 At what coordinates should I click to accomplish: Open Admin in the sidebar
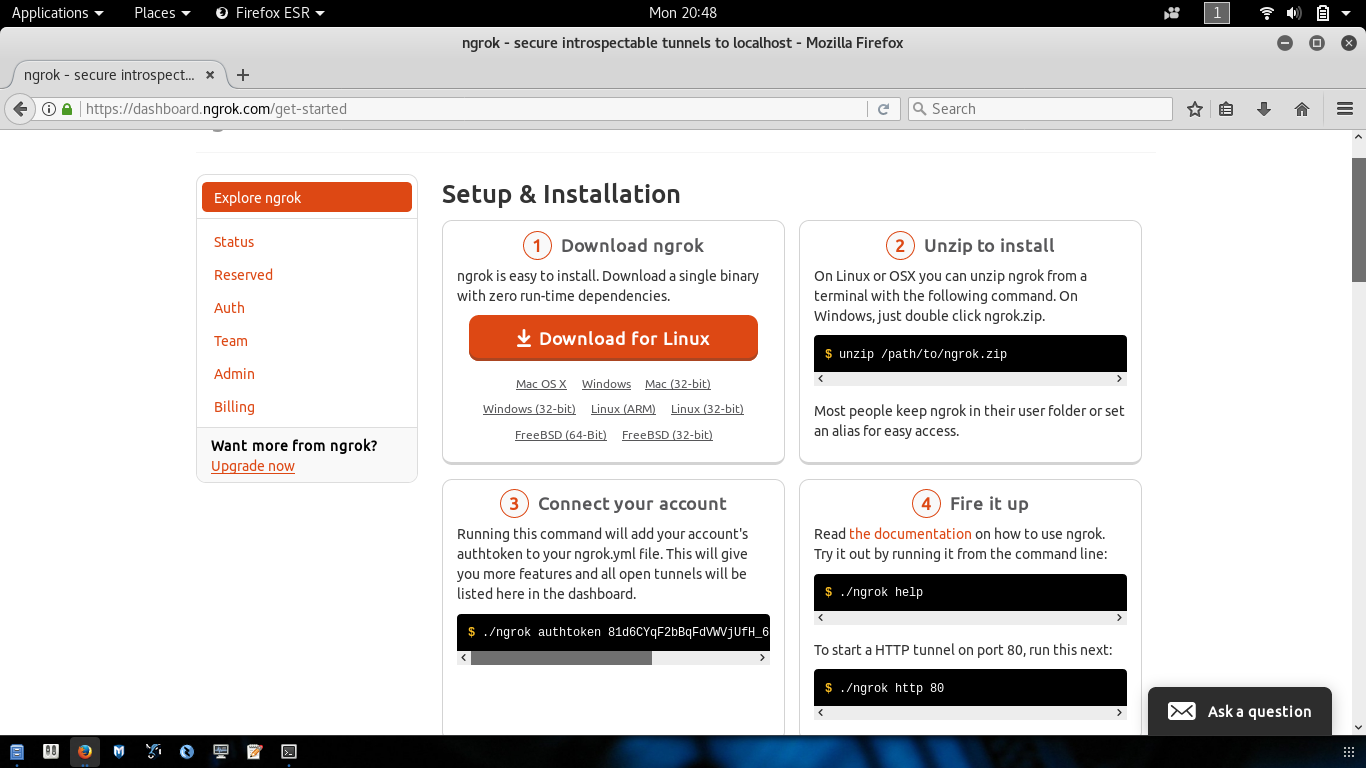pyautogui.click(x=234, y=374)
